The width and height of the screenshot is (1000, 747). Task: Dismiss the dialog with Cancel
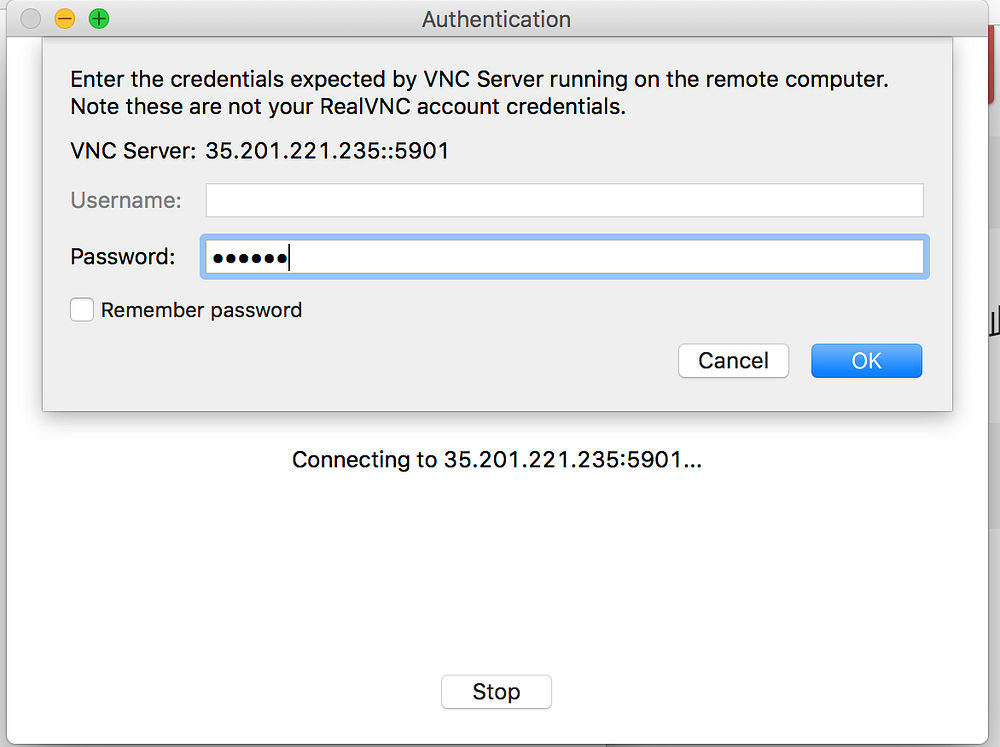point(733,360)
